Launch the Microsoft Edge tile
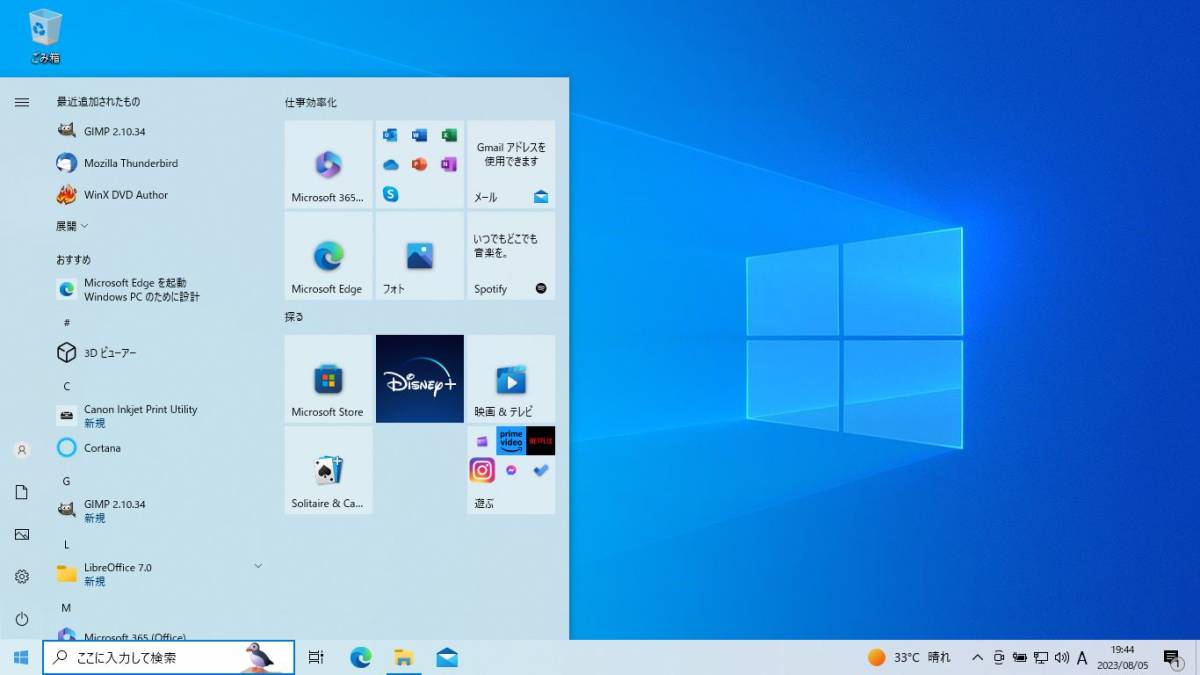 tap(328, 256)
